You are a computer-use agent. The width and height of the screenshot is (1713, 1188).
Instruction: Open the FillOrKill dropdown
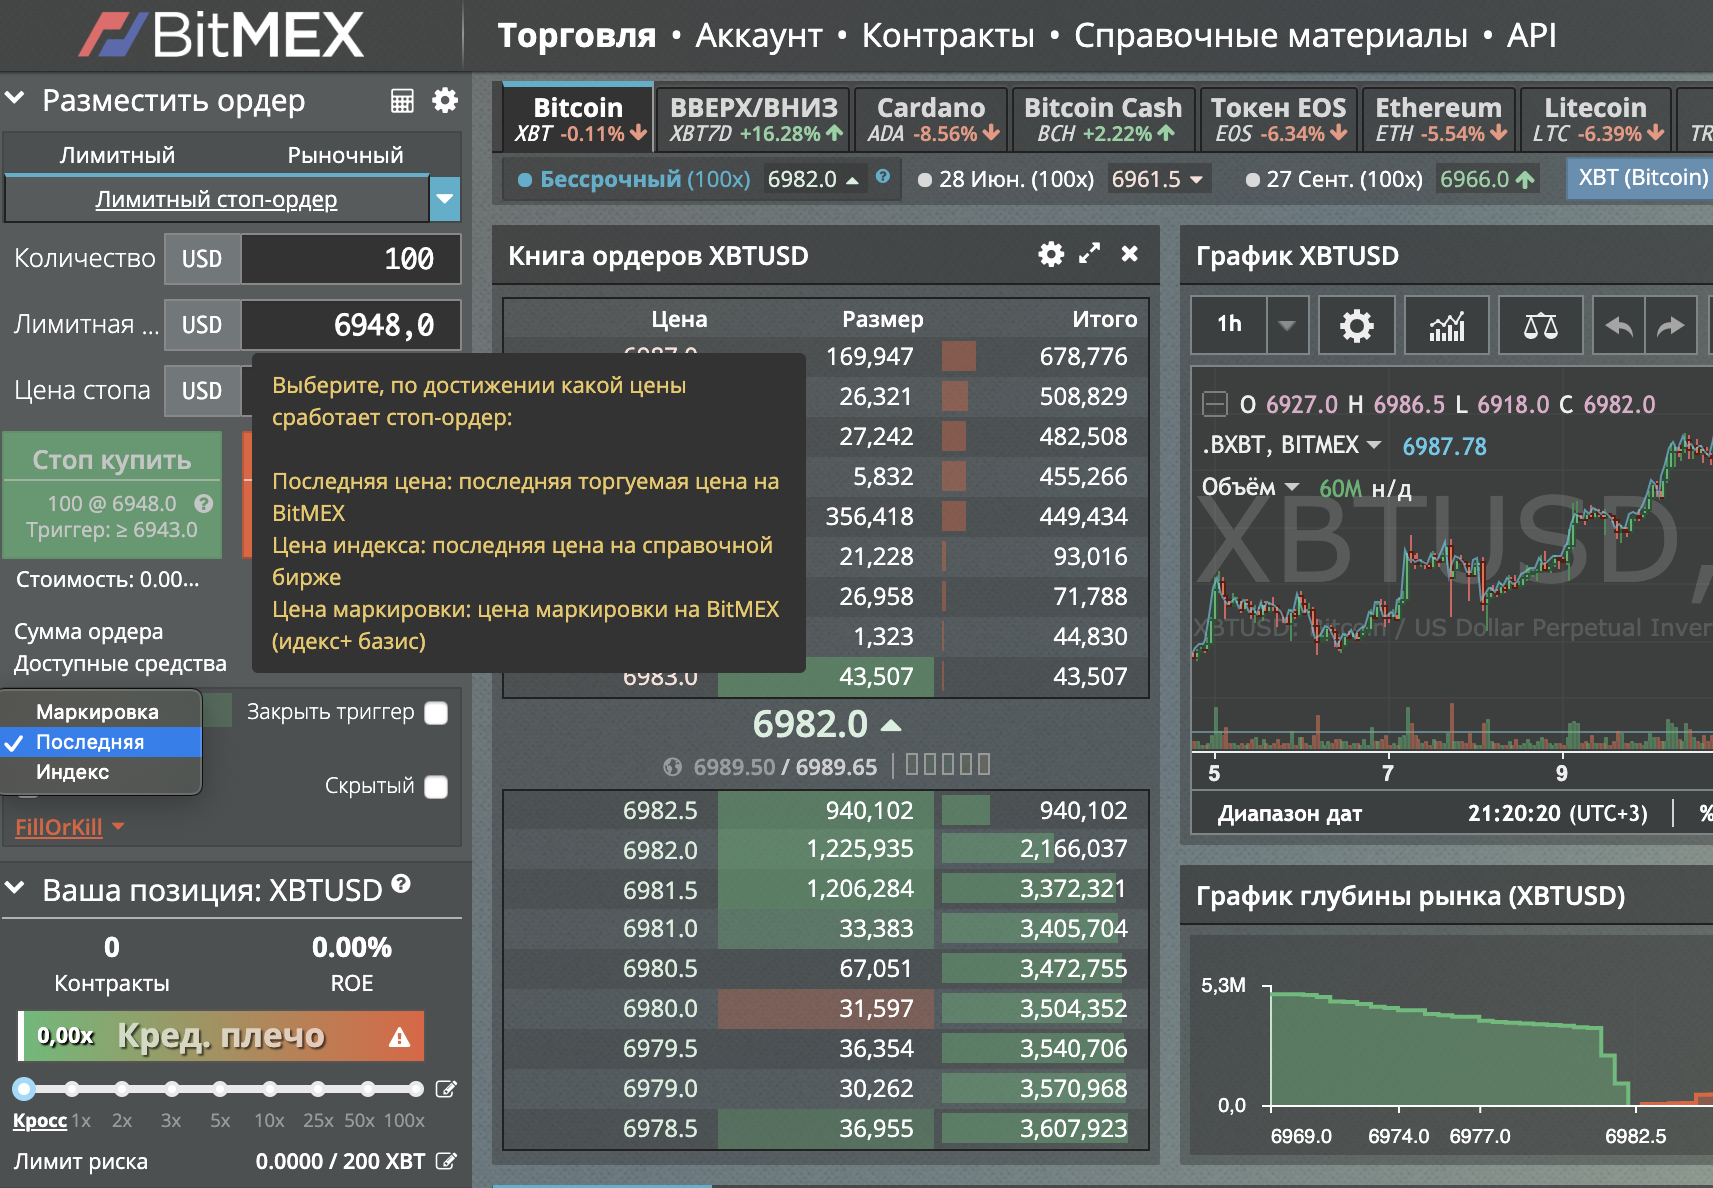tap(69, 827)
